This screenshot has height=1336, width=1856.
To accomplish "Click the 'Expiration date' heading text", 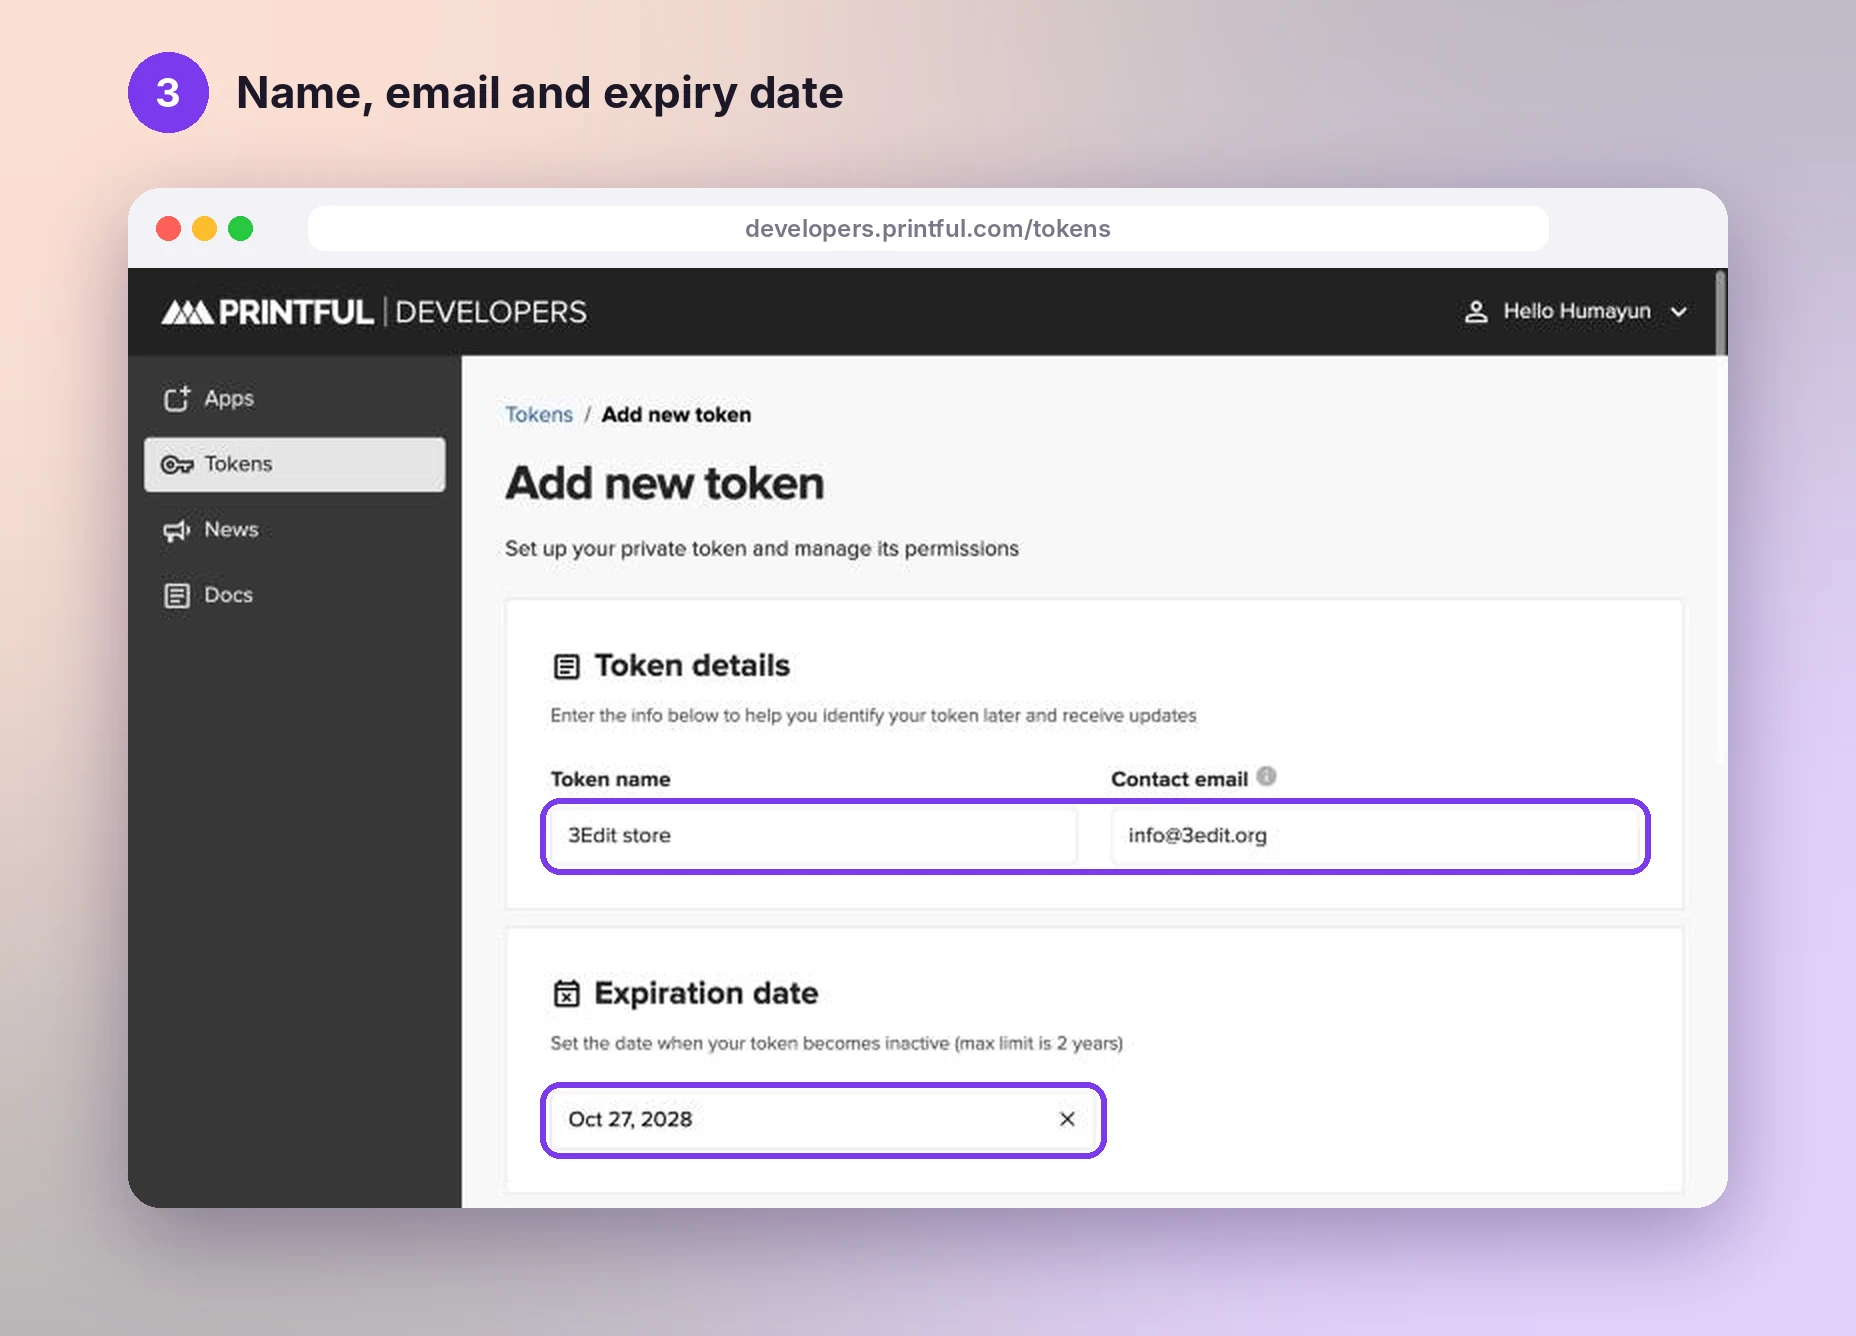I will 706,993.
